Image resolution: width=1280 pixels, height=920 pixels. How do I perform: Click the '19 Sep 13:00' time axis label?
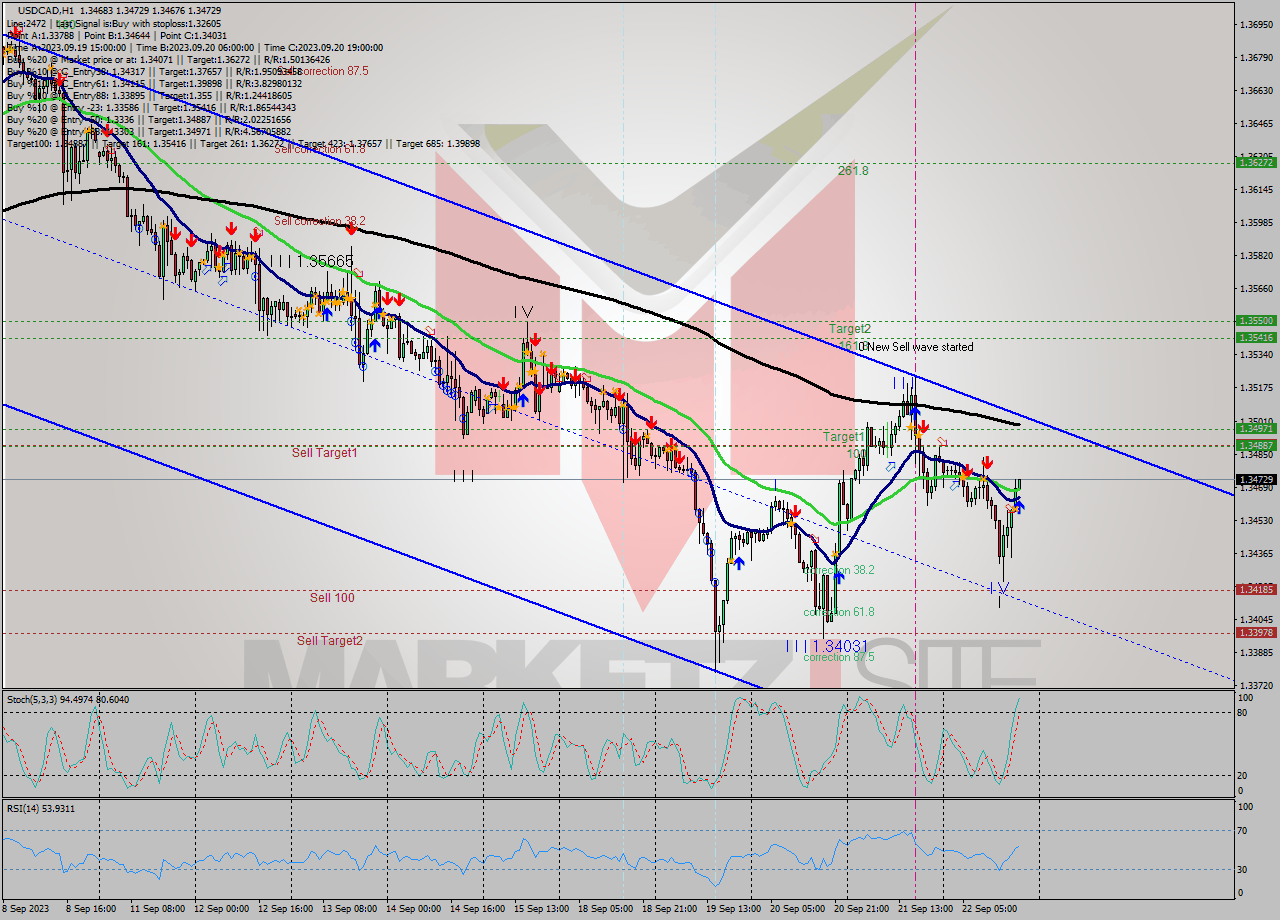733,909
